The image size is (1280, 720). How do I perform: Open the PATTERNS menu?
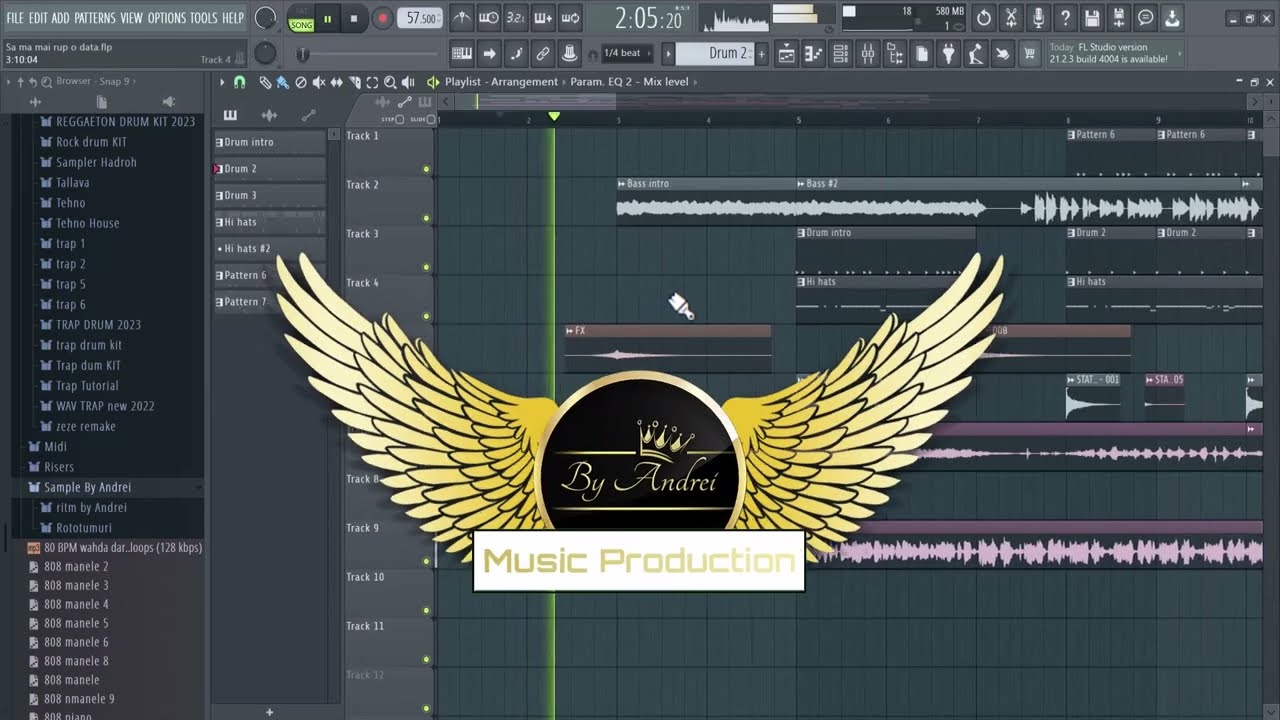[x=95, y=18]
